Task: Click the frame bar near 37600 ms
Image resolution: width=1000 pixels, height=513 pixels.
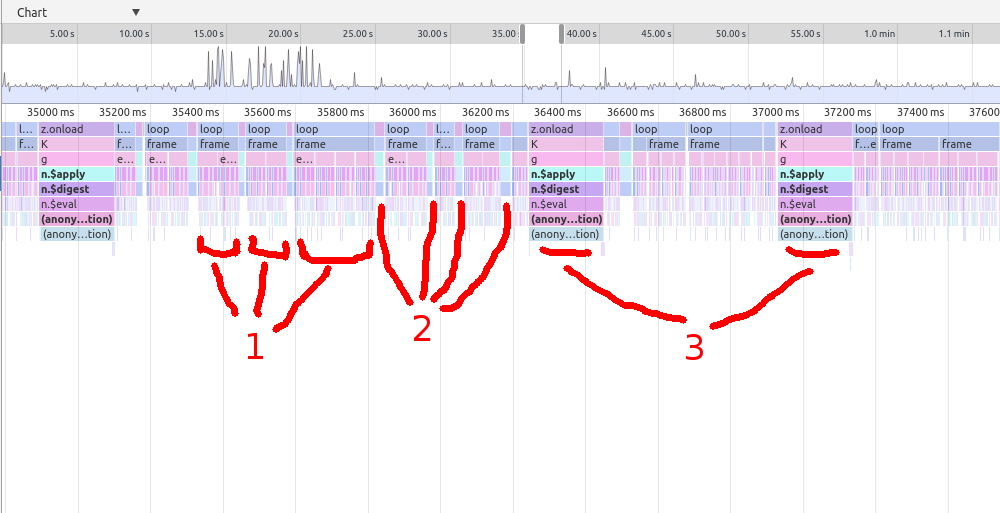Action: pyautogui.click(x=968, y=144)
